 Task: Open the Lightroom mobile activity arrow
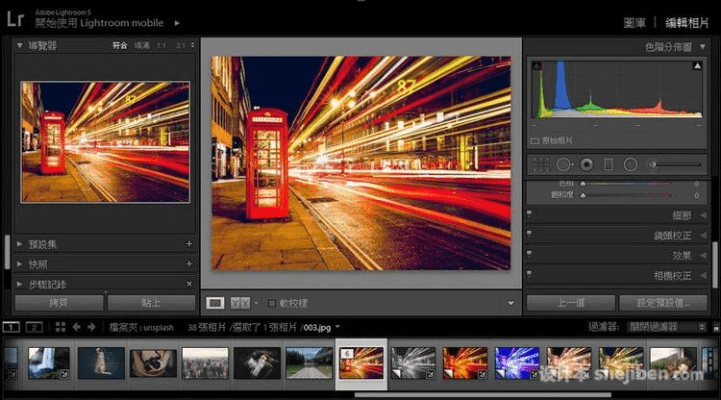pos(177,23)
